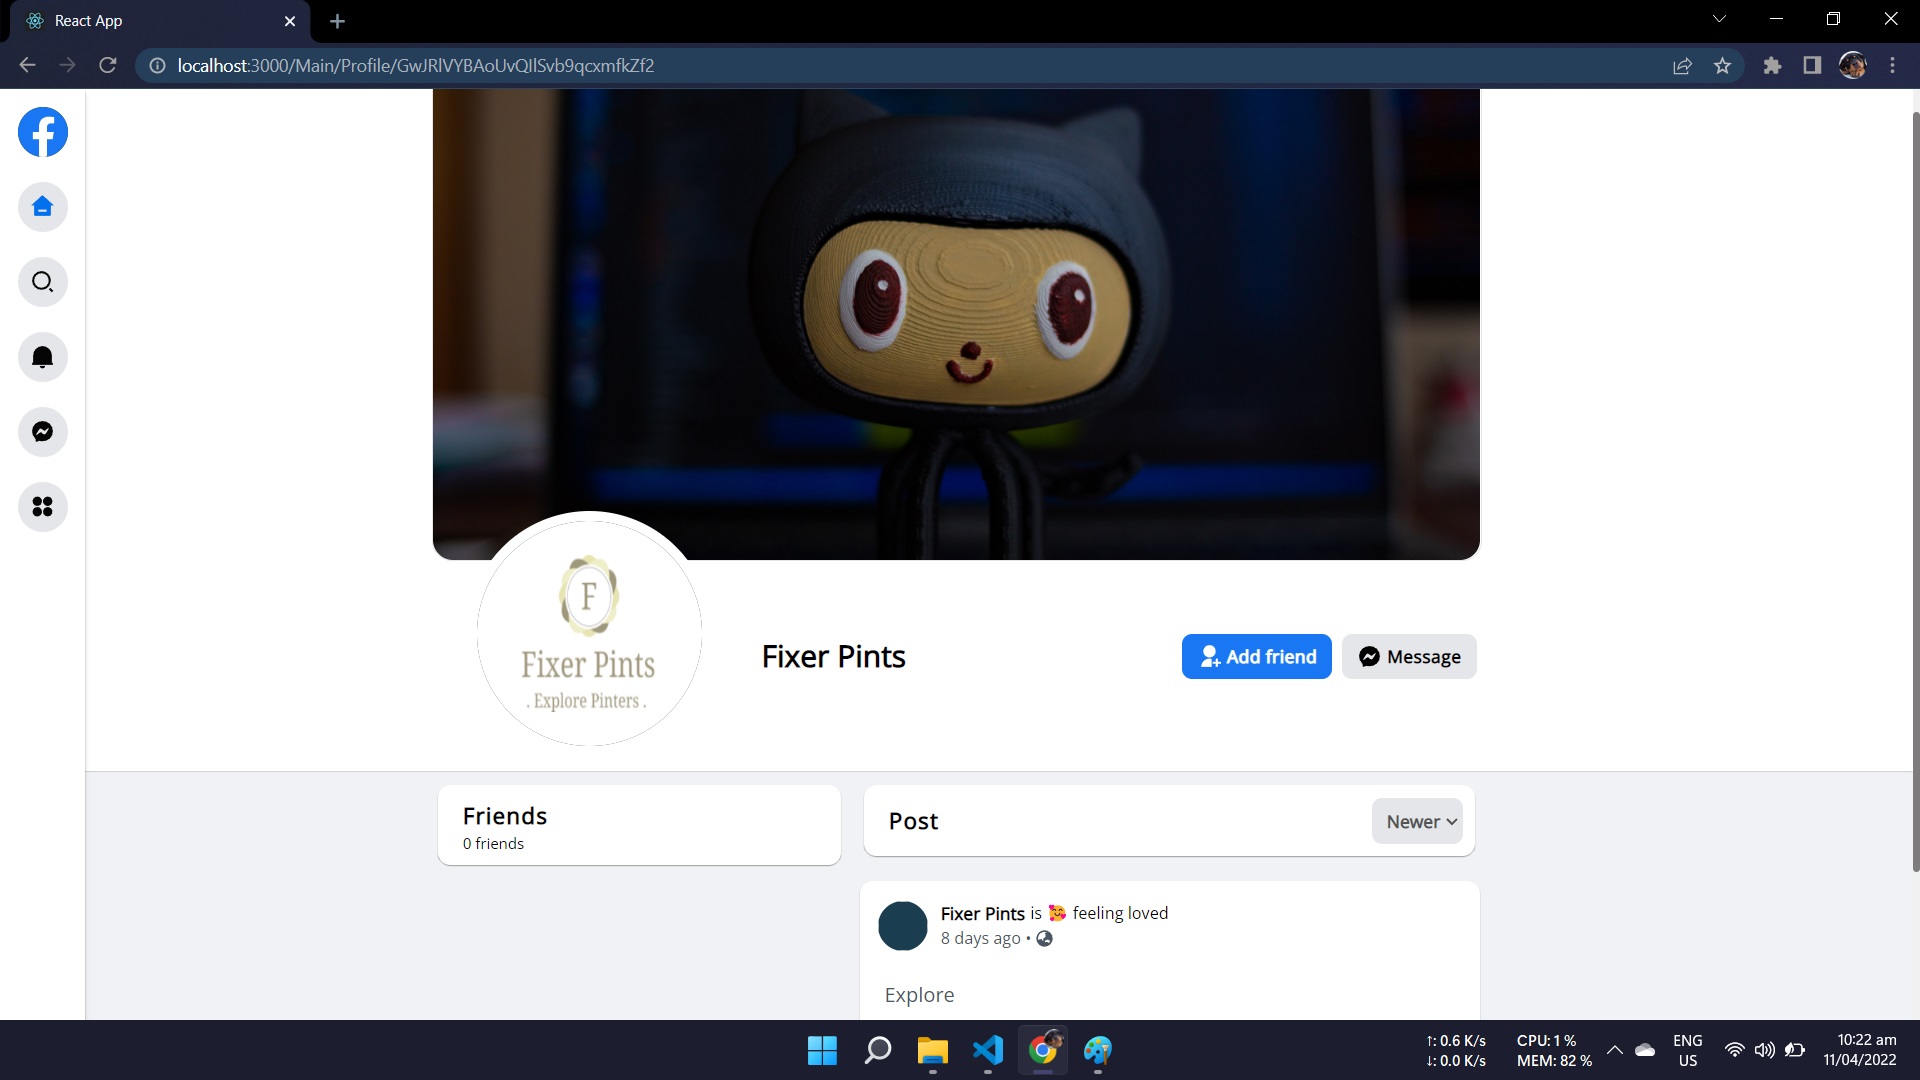Open Chrome extensions puzzle icon
Screen dimensions: 1920x1080
(x=1772, y=65)
